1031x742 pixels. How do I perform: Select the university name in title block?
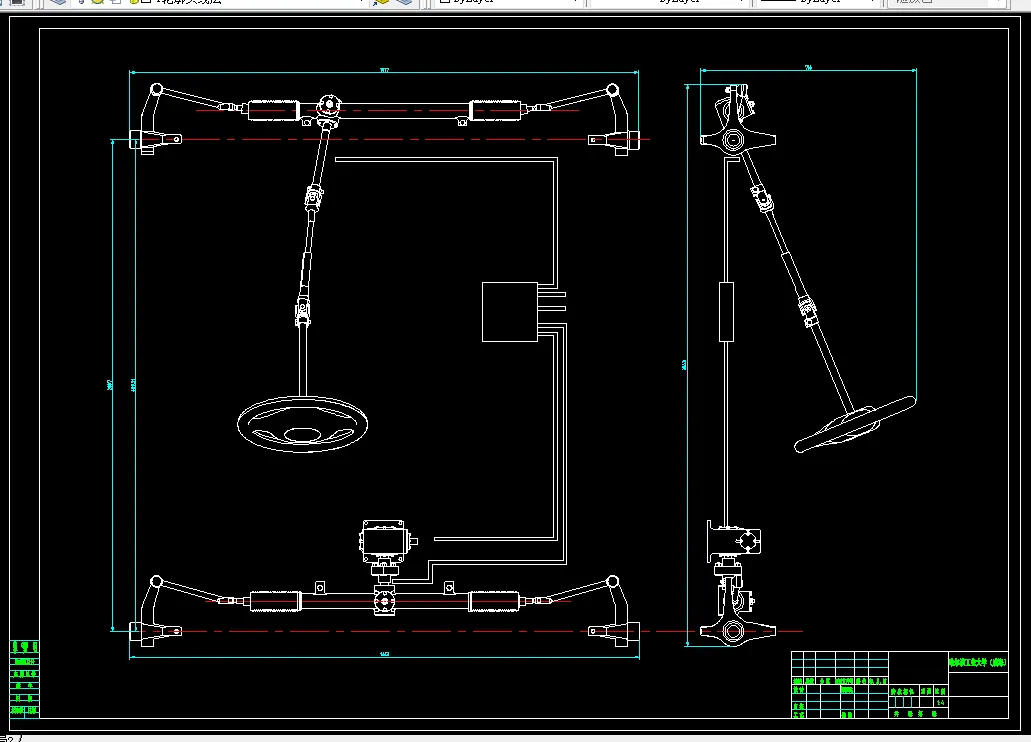tap(978, 662)
